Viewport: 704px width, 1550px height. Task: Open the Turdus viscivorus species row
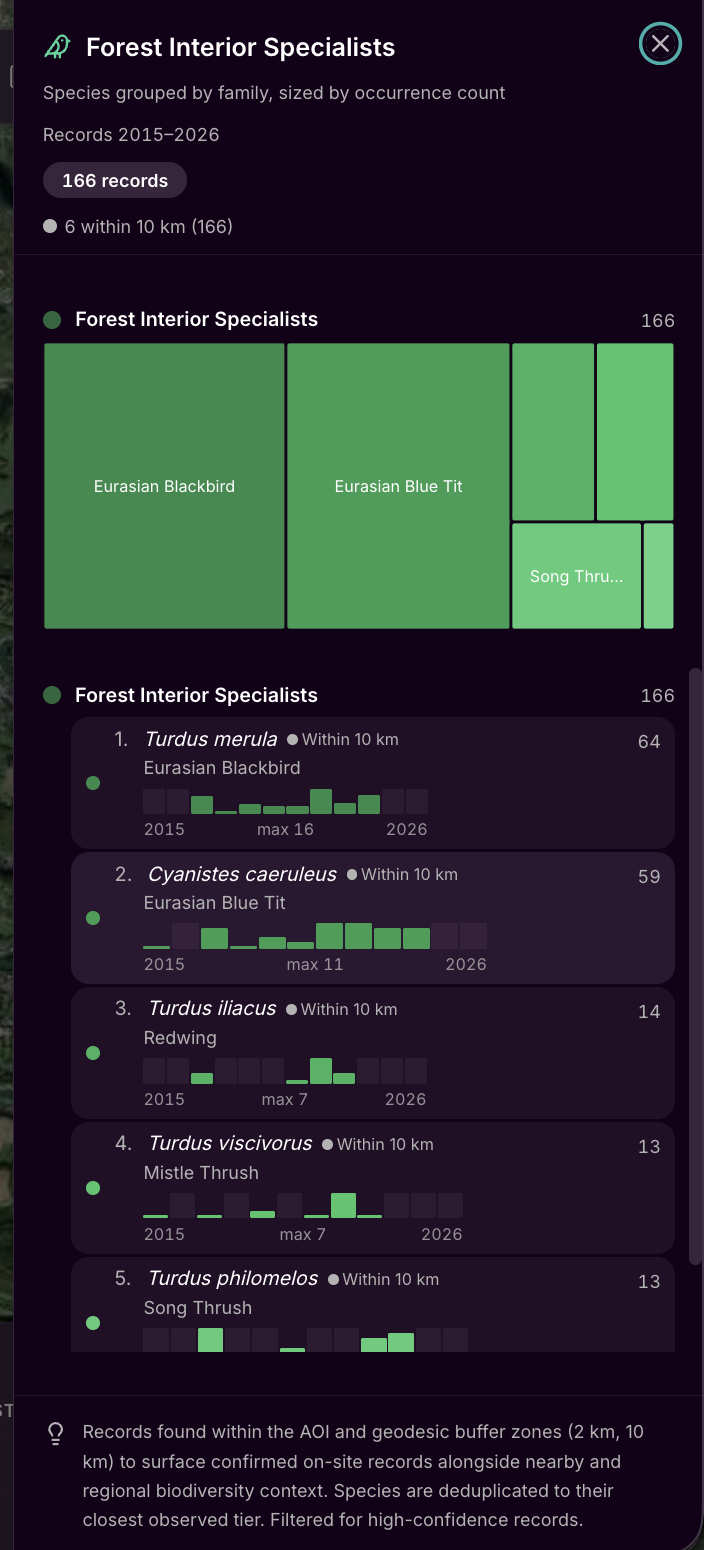click(x=373, y=1187)
